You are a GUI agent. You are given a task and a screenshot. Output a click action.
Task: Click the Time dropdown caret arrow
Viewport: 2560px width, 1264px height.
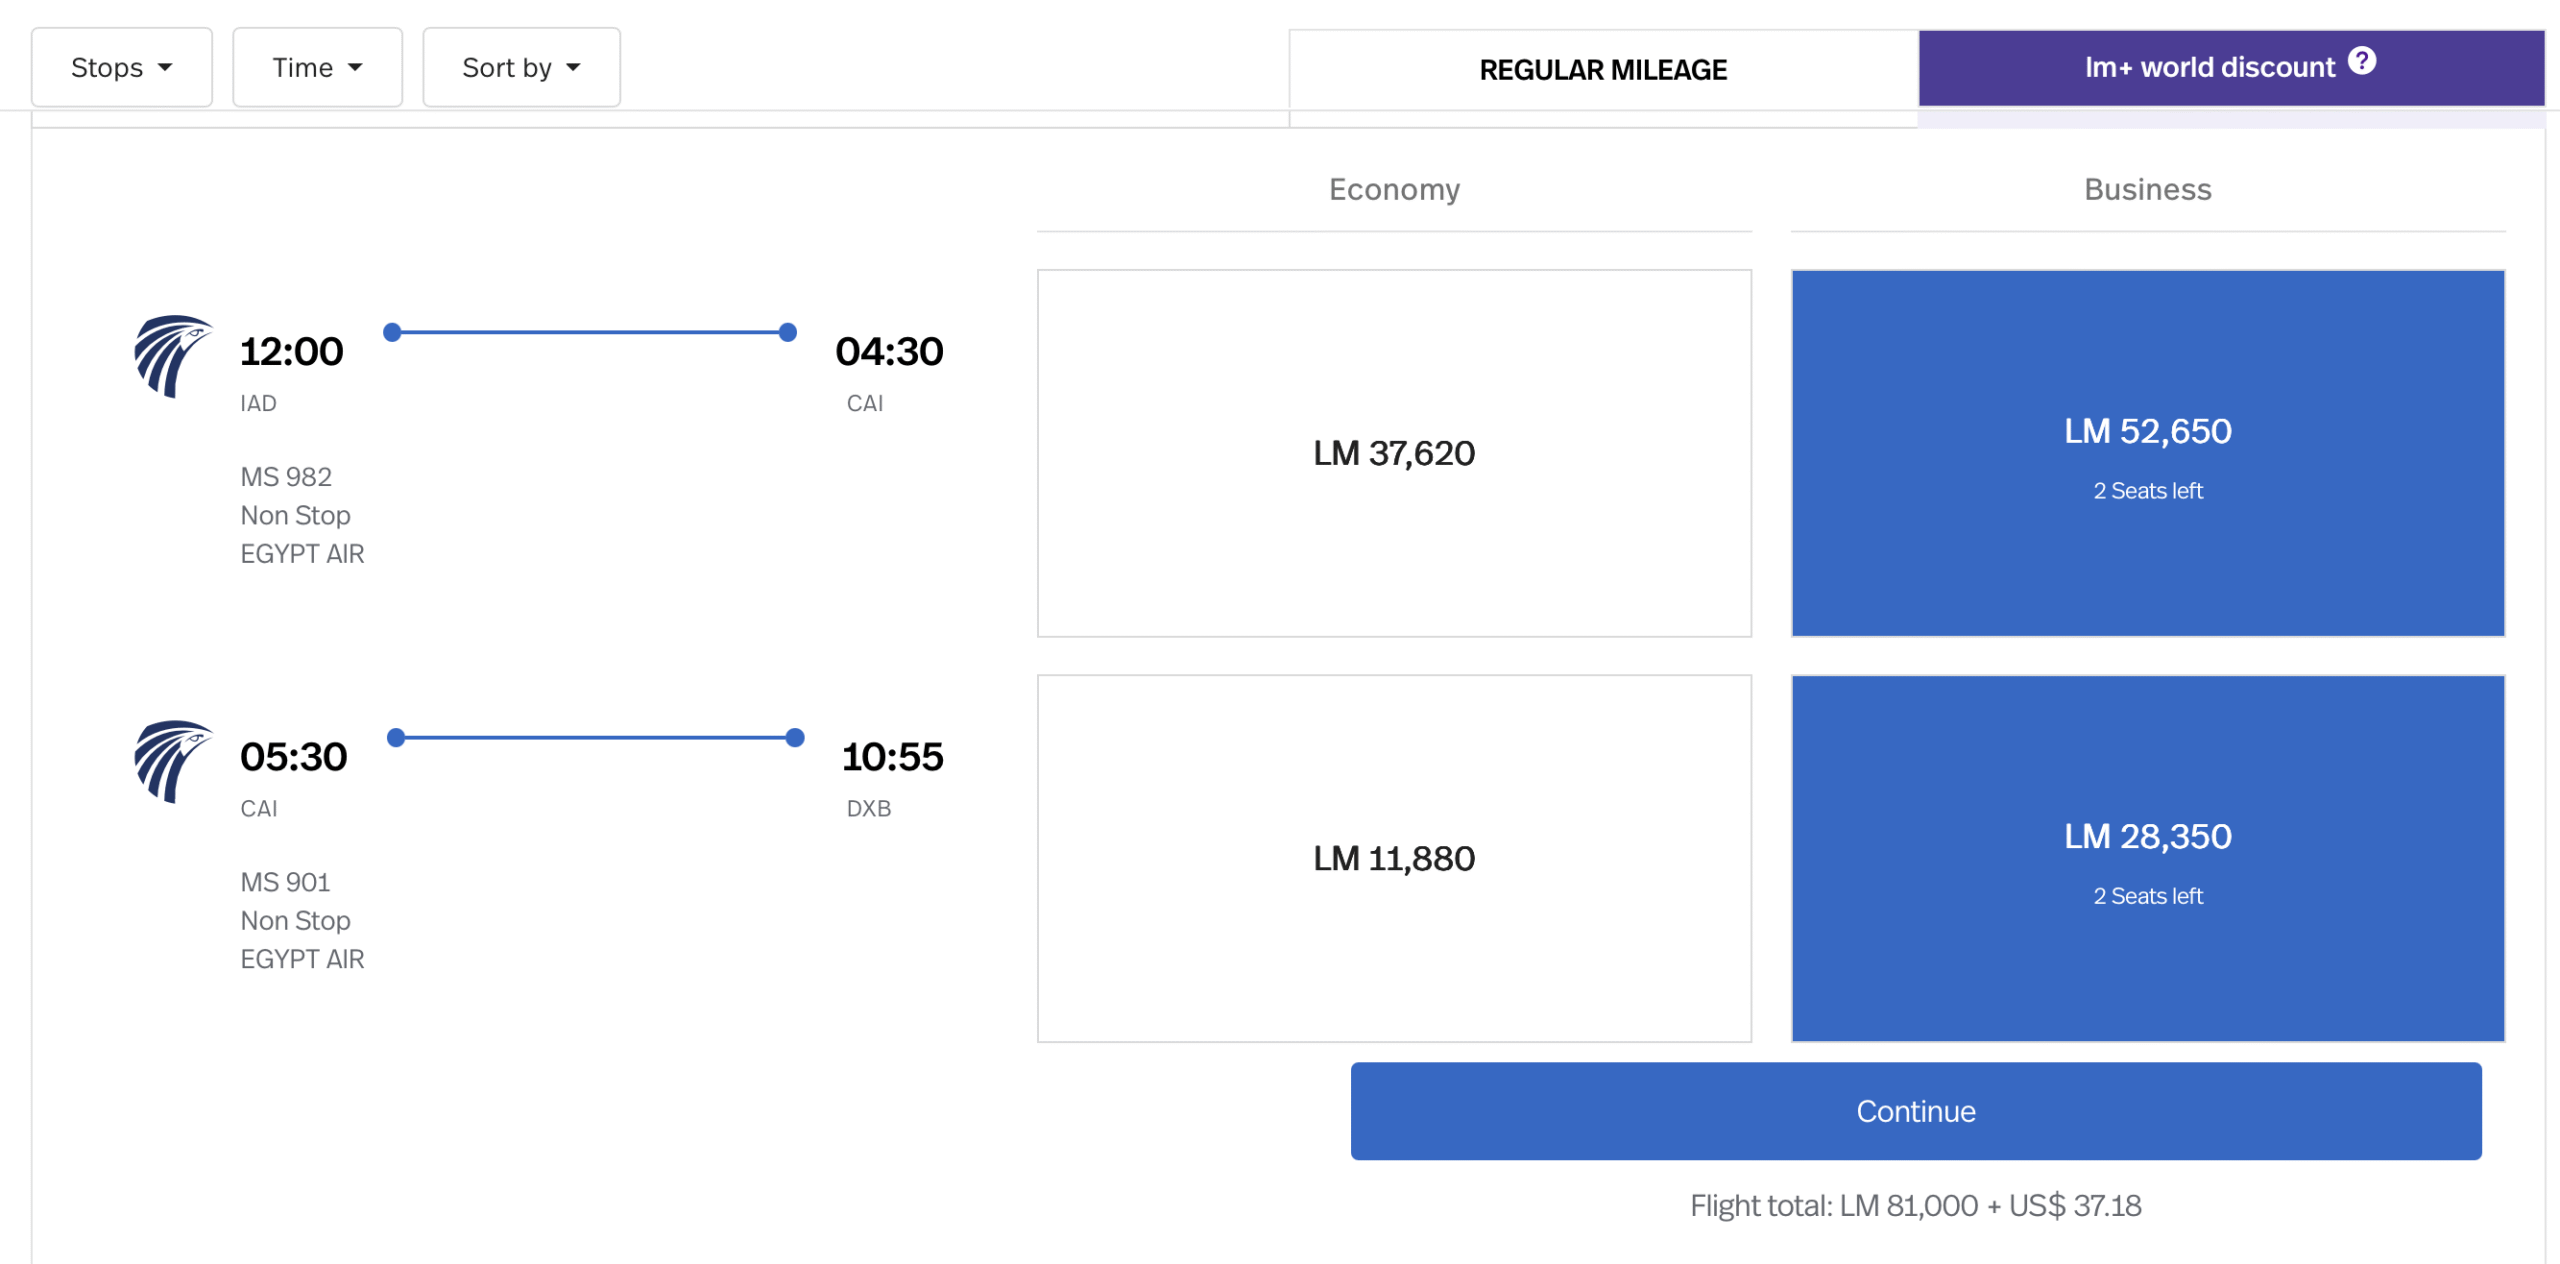[355, 68]
